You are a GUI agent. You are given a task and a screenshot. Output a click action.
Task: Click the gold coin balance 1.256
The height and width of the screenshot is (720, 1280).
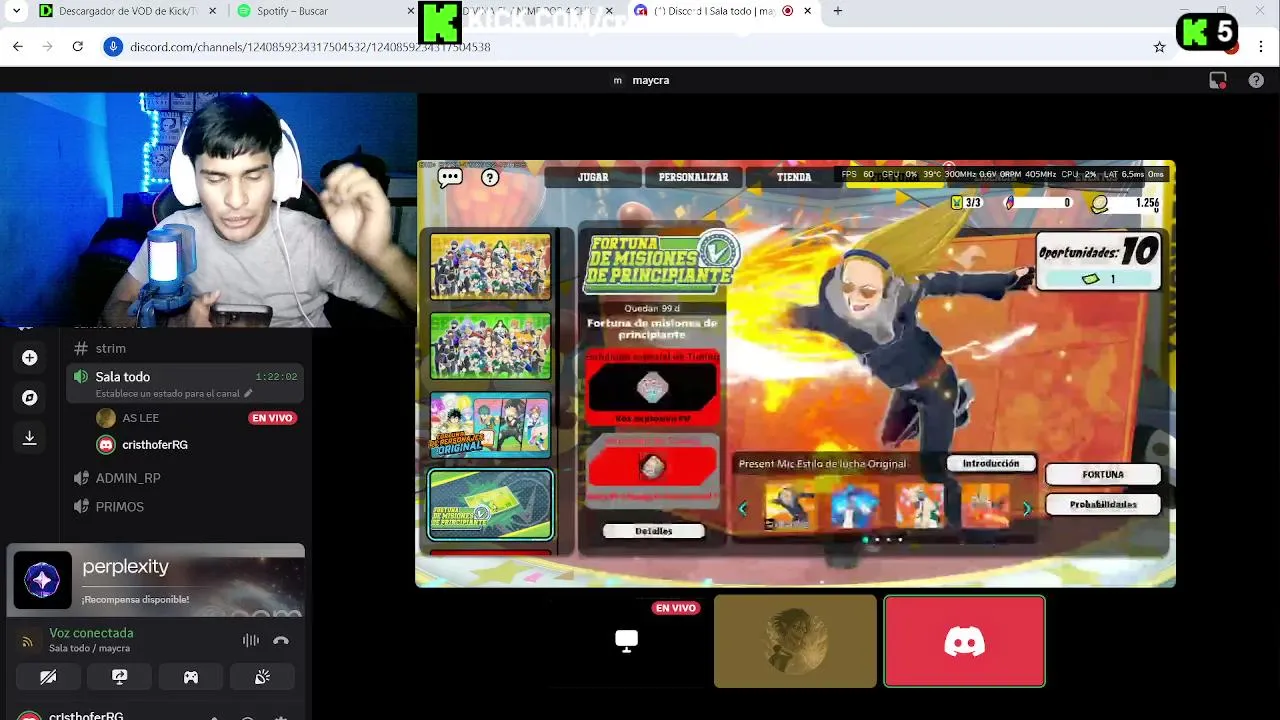[1124, 203]
